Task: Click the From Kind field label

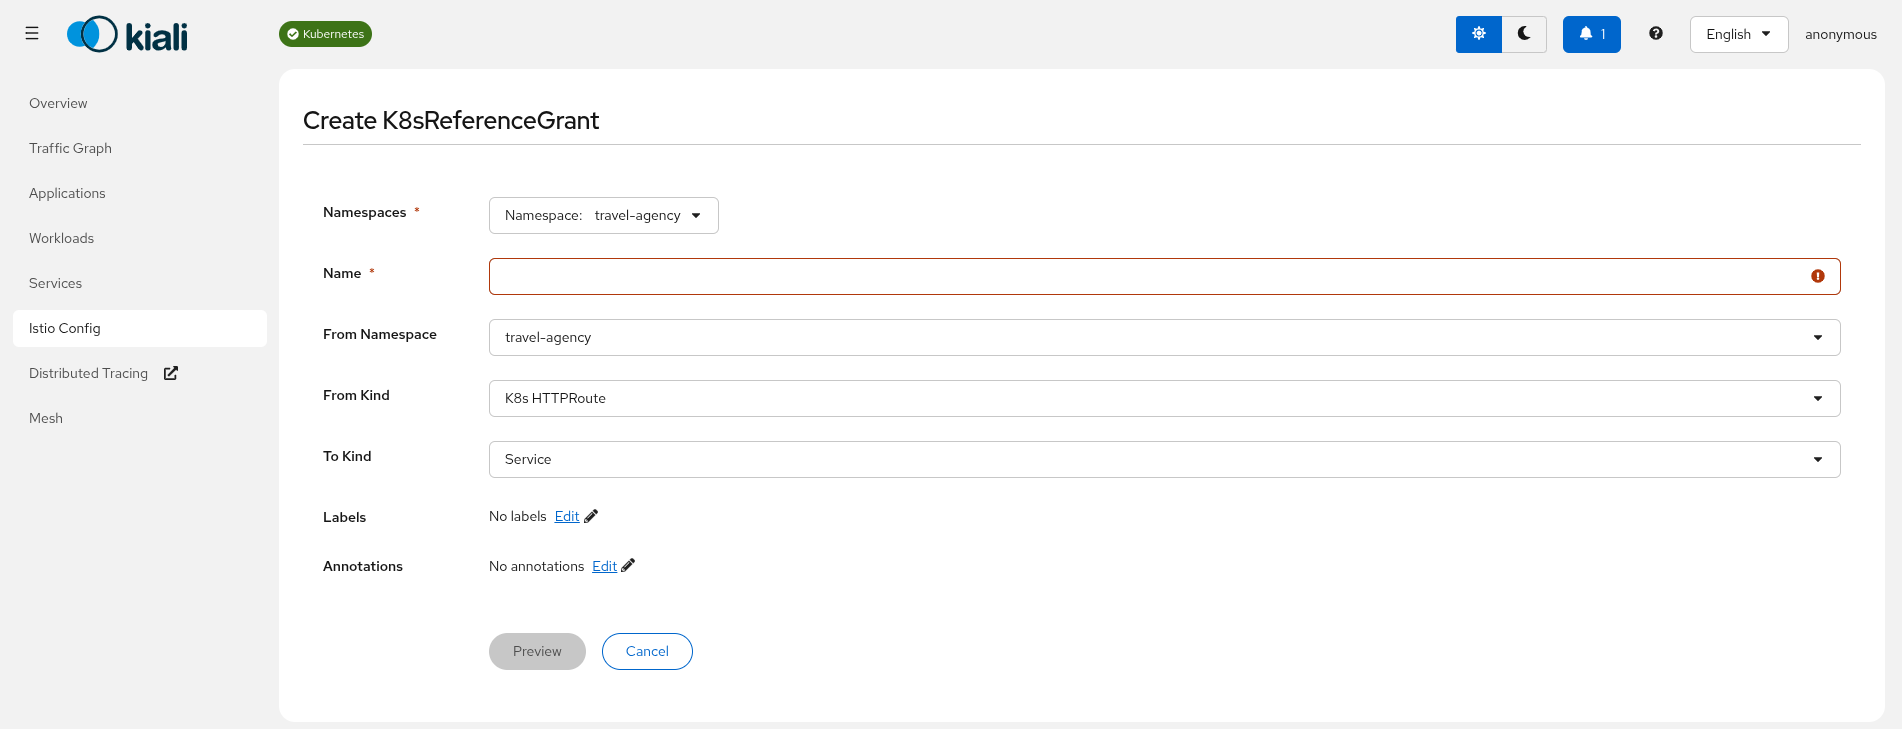Action: (x=356, y=395)
